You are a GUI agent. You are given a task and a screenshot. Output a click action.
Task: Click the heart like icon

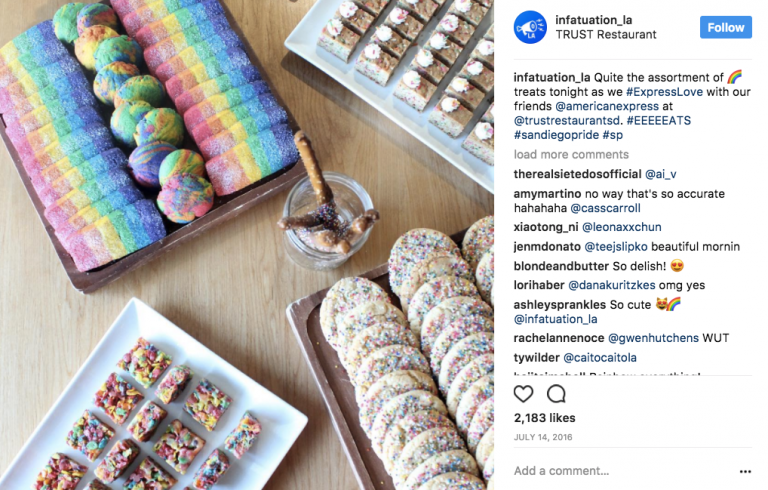pyautogui.click(x=523, y=393)
